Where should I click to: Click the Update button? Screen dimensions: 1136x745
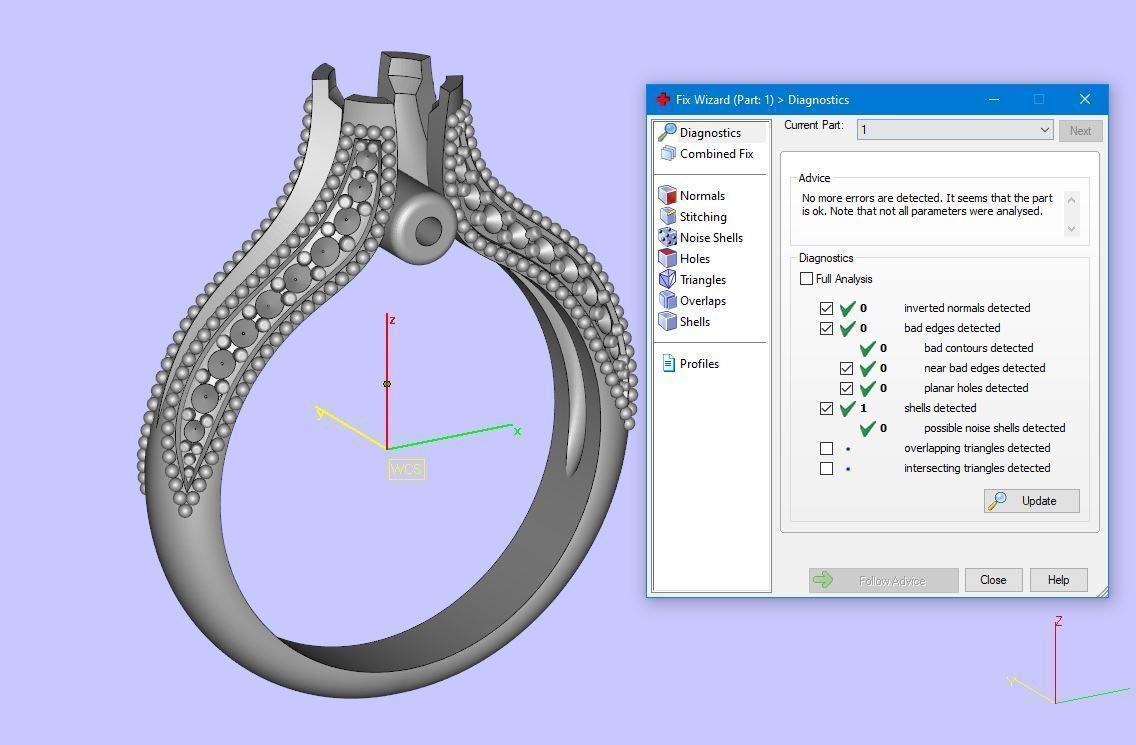click(x=1032, y=501)
